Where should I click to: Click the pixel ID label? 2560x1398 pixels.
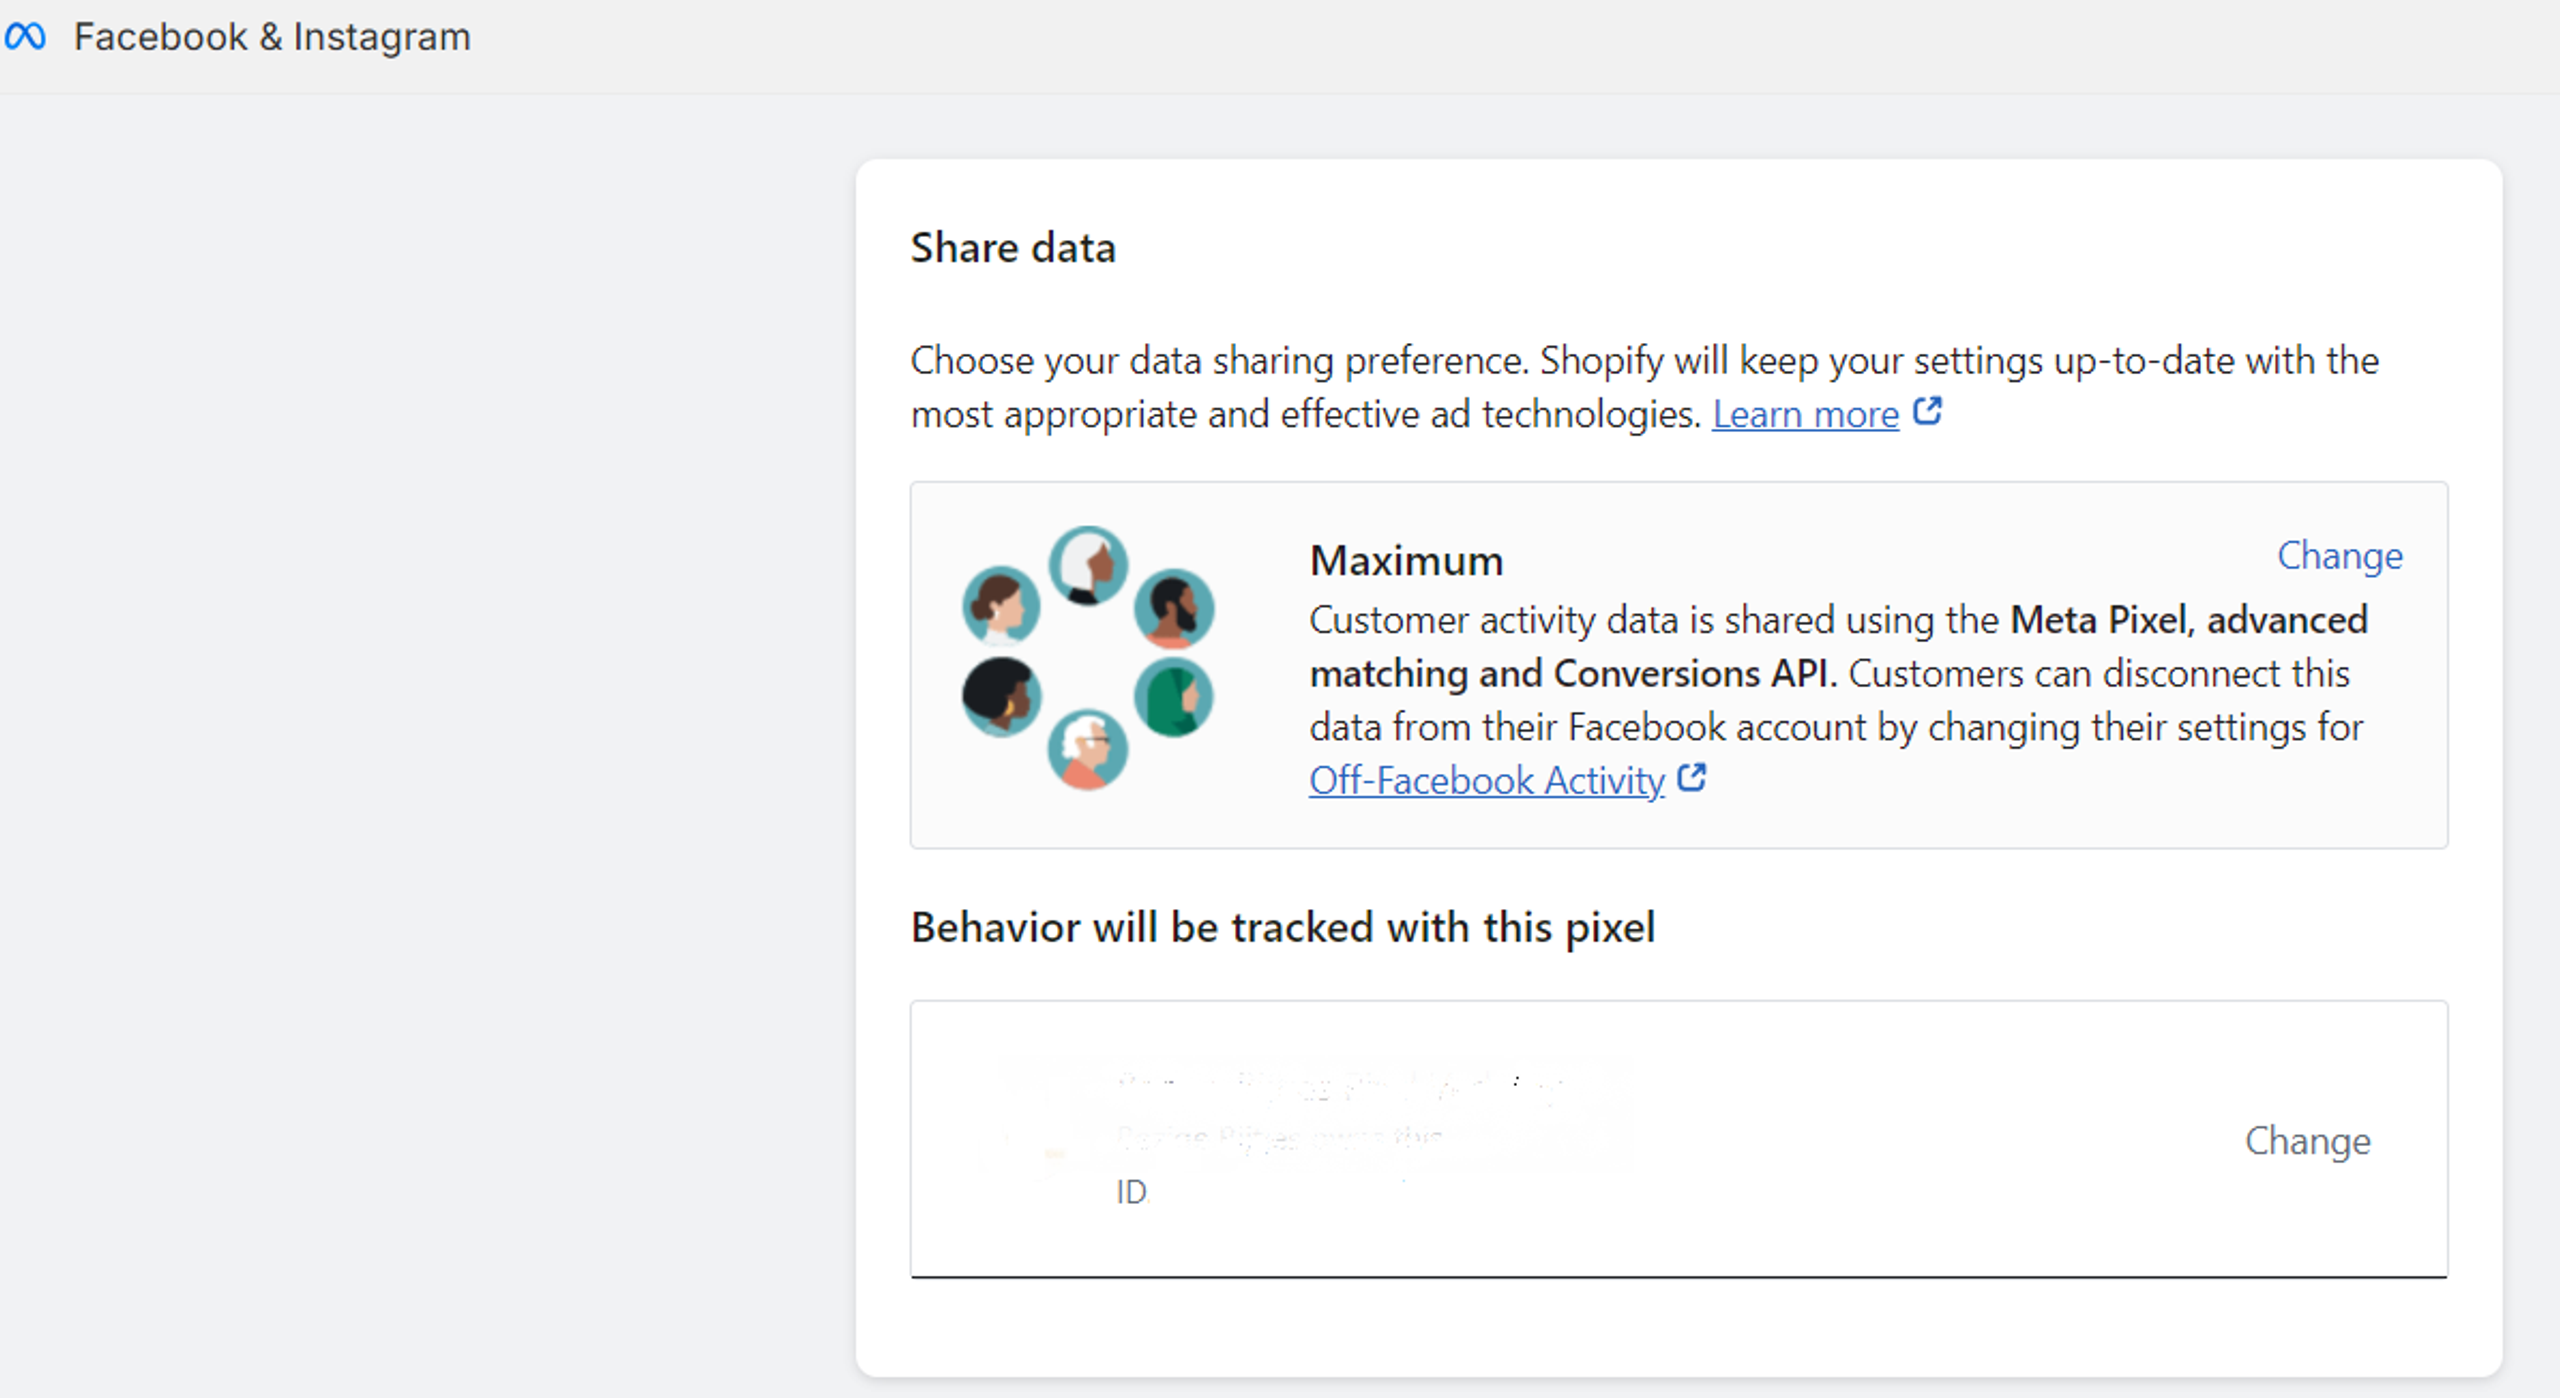coord(1132,1192)
